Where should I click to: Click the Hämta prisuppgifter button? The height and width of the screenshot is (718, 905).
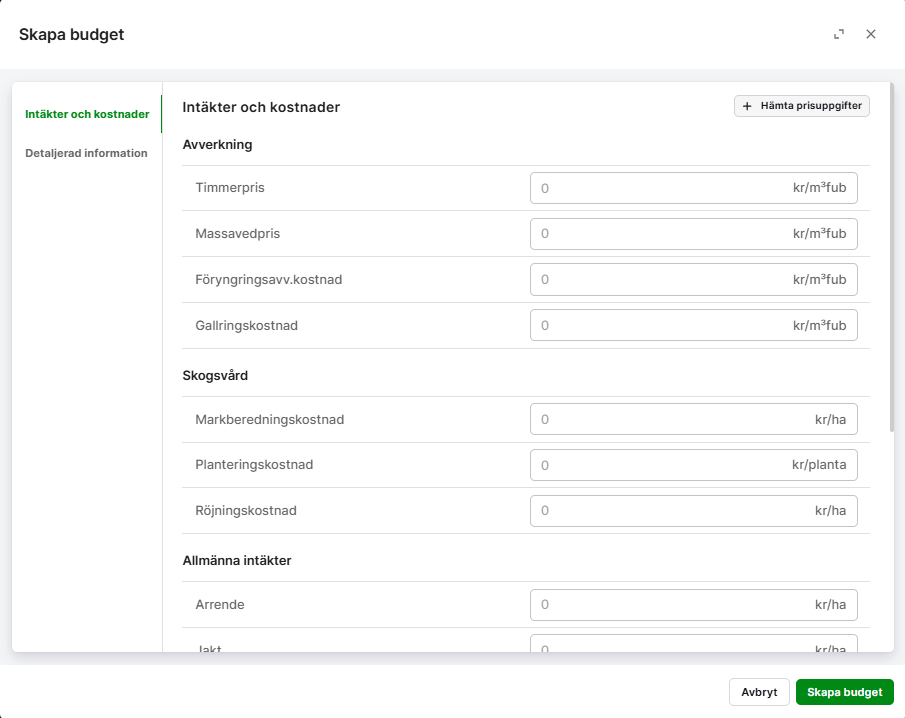[x=802, y=106]
